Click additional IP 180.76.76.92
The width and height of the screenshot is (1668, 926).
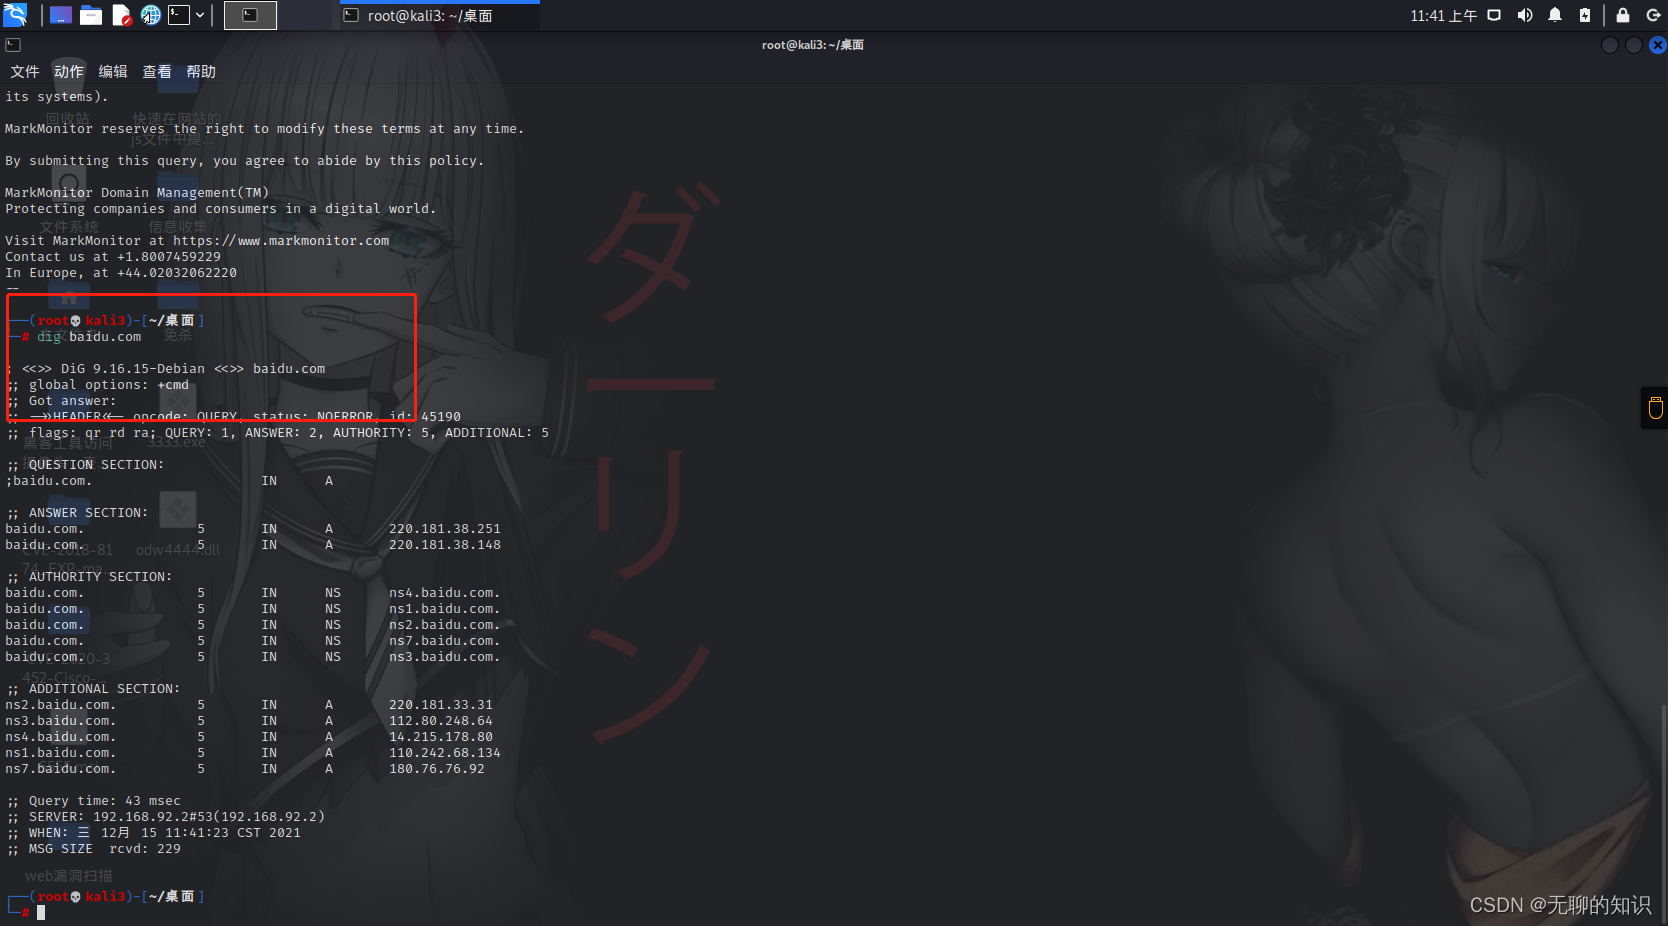[437, 769]
